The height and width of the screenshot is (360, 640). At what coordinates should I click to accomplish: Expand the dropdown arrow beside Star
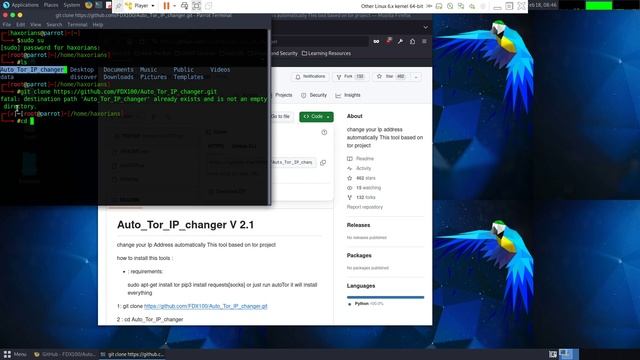(416, 76)
